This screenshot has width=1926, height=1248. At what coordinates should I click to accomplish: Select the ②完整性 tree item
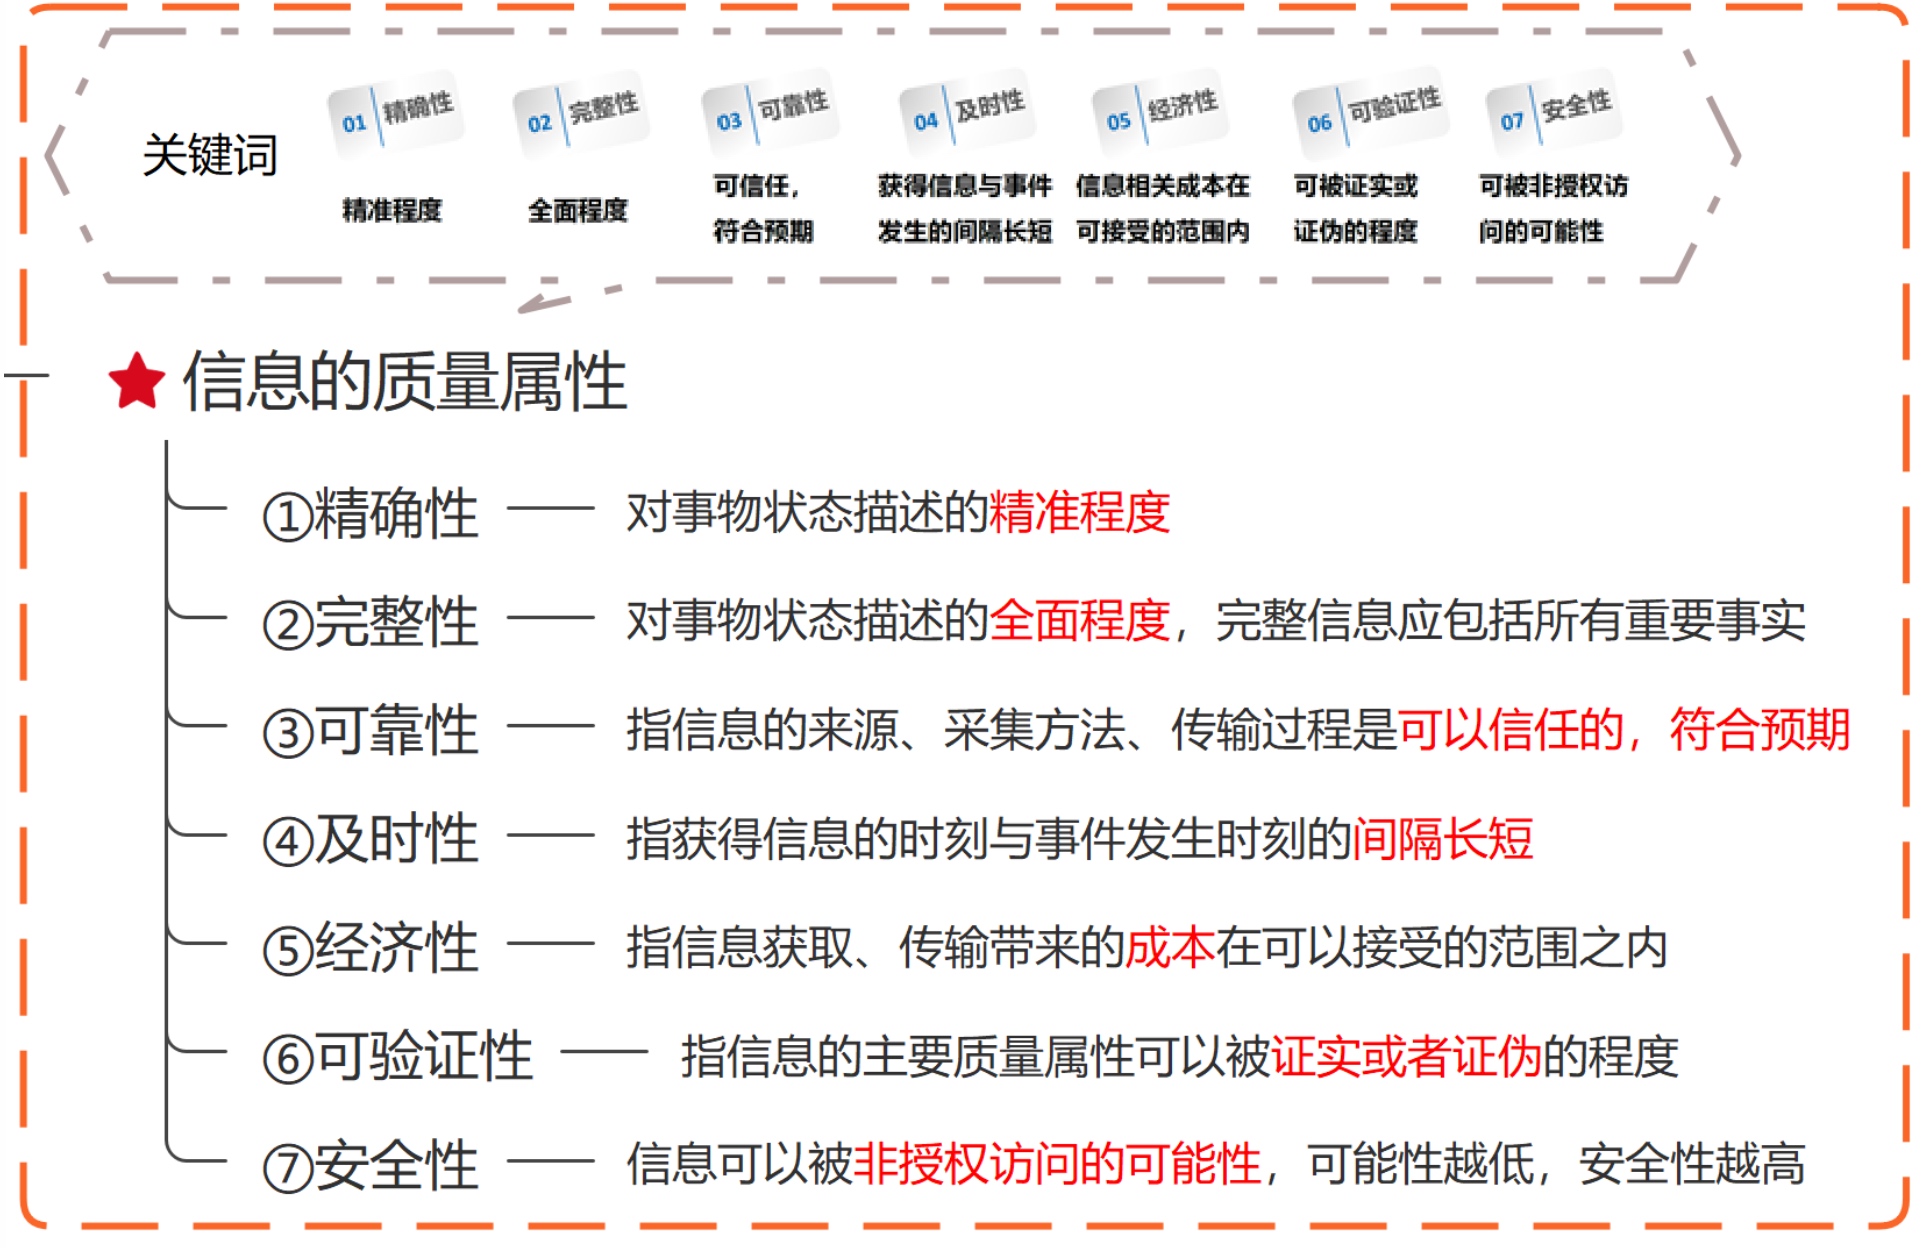pos(370,622)
